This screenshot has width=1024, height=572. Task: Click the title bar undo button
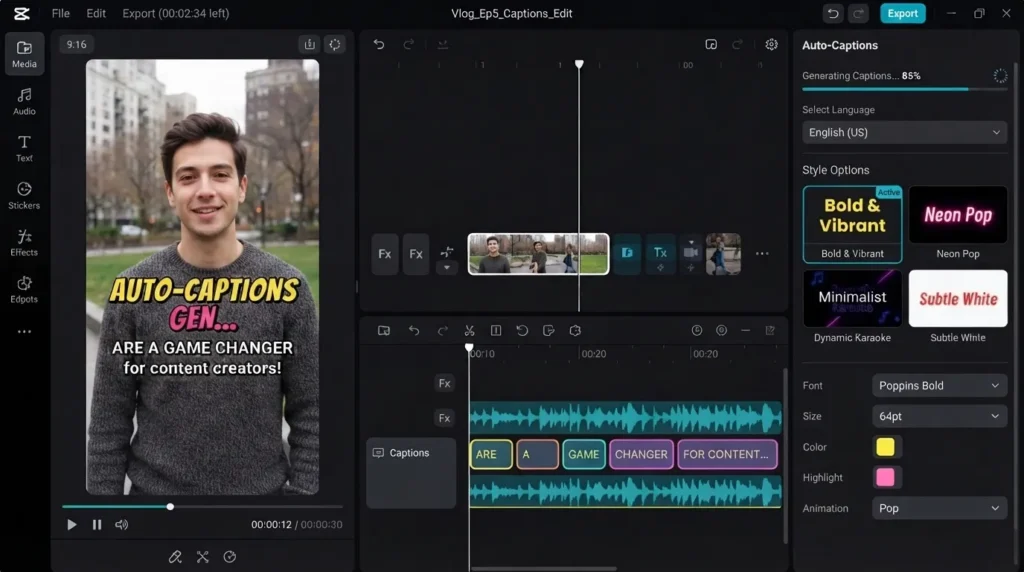tap(833, 13)
